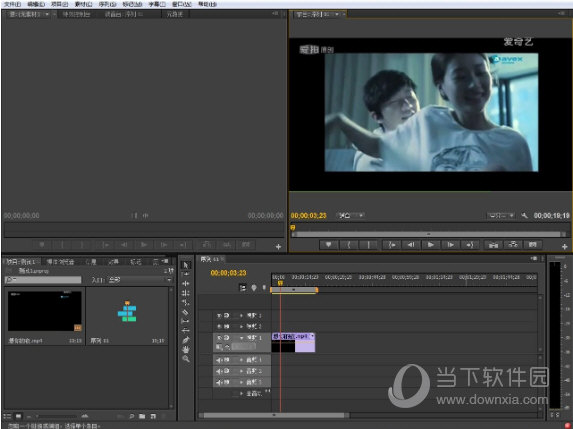Switch project panel to icon view
The height and width of the screenshot is (429, 573).
tap(18, 416)
